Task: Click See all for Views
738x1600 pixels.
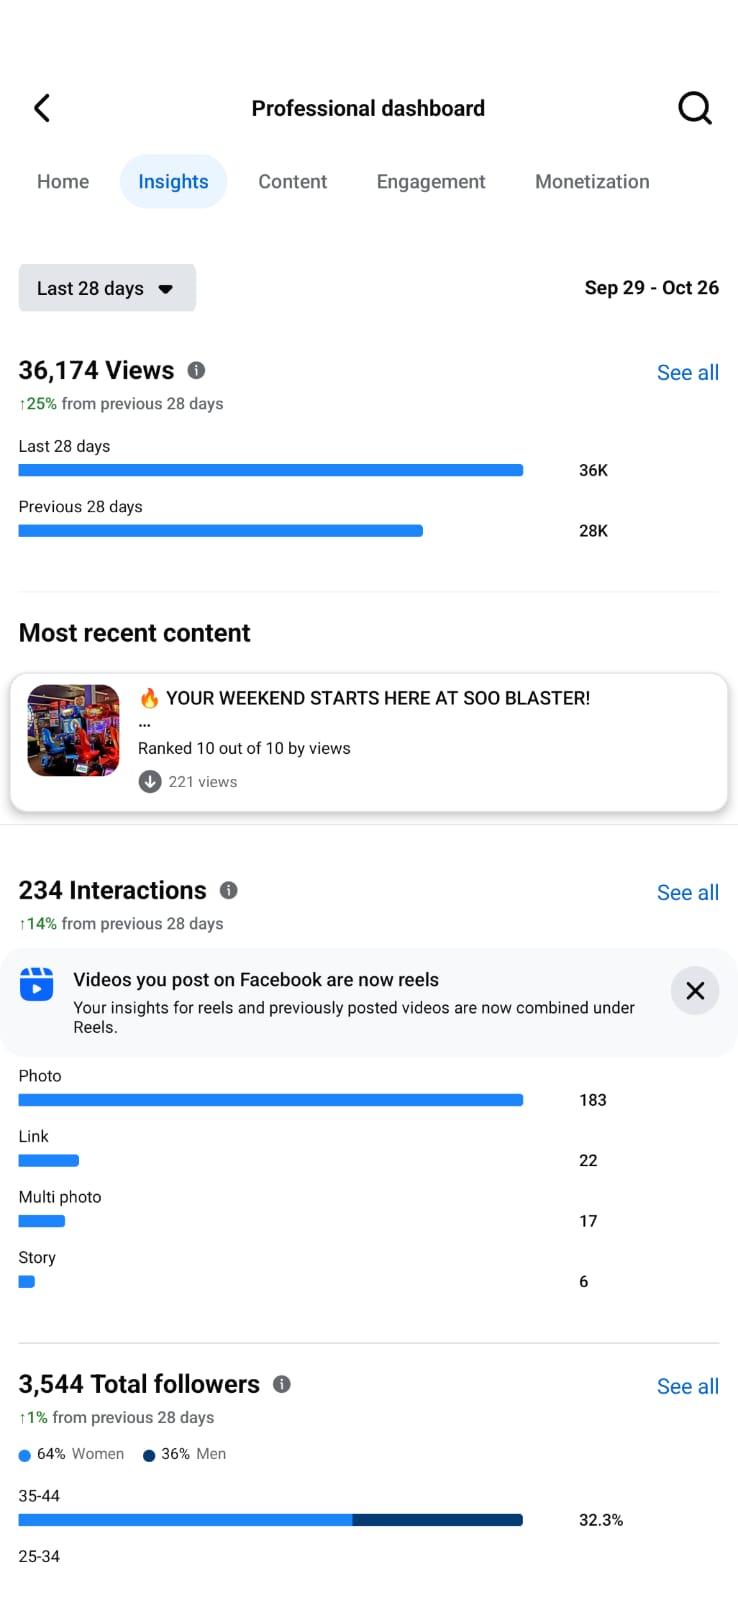Action: click(x=688, y=373)
